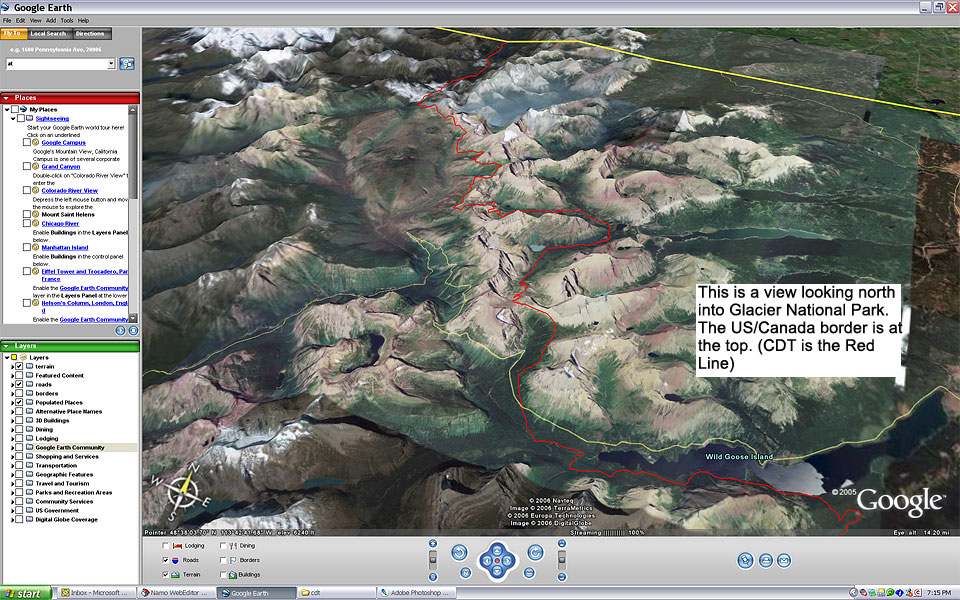Click the Fly To search go button
The height and width of the screenshot is (600, 960).
point(127,64)
